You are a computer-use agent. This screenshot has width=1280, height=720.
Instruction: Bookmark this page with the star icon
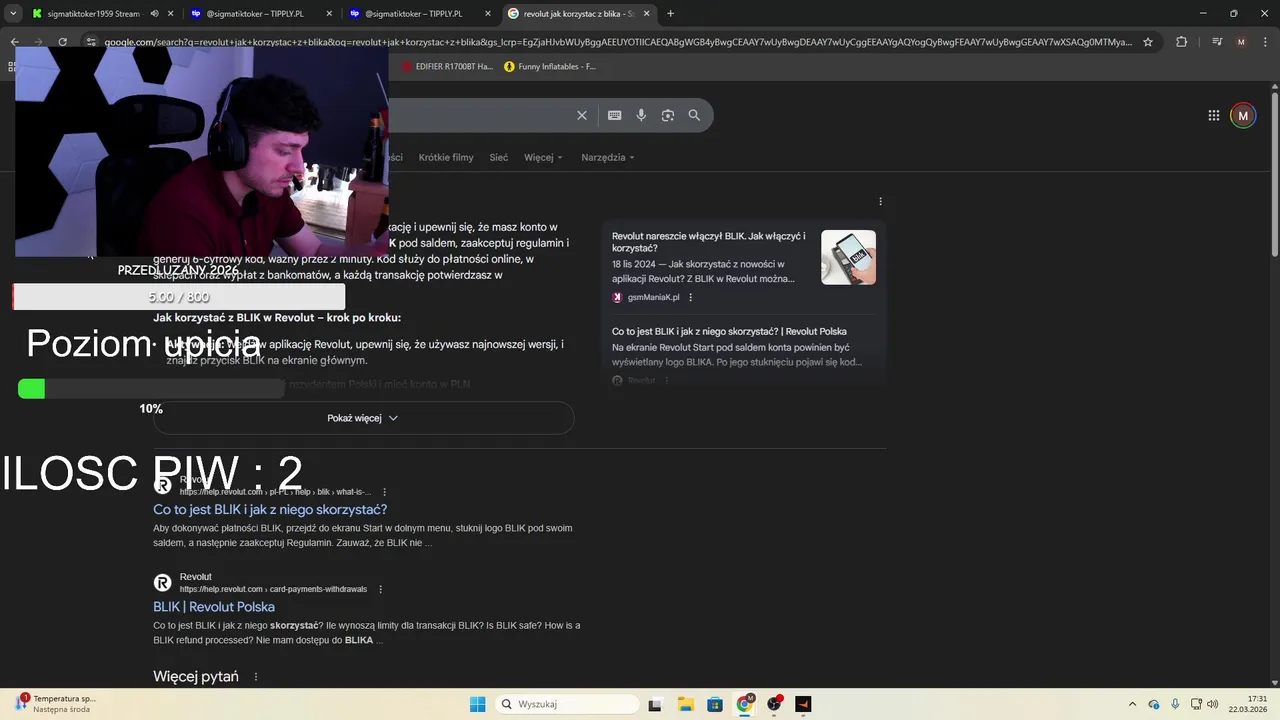pyautogui.click(x=1148, y=42)
